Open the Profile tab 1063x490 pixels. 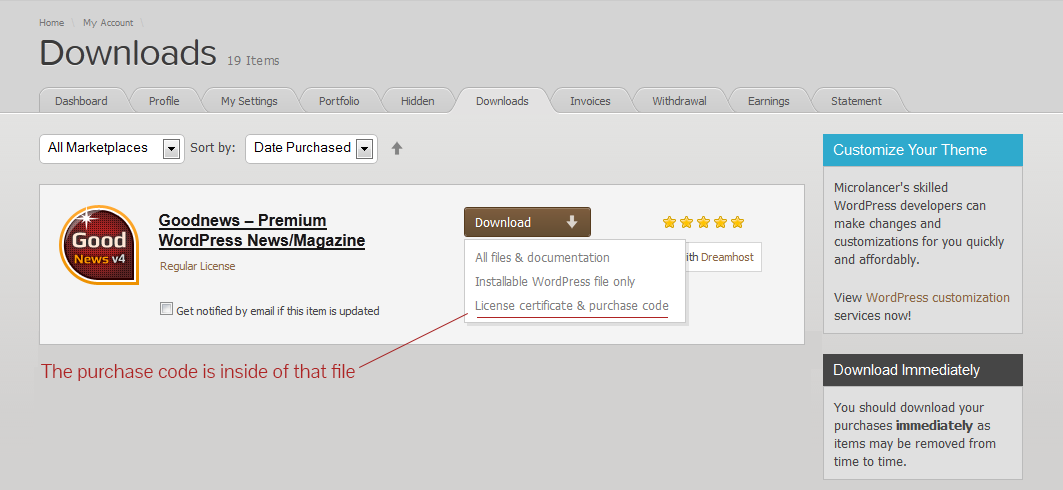[x=164, y=101]
